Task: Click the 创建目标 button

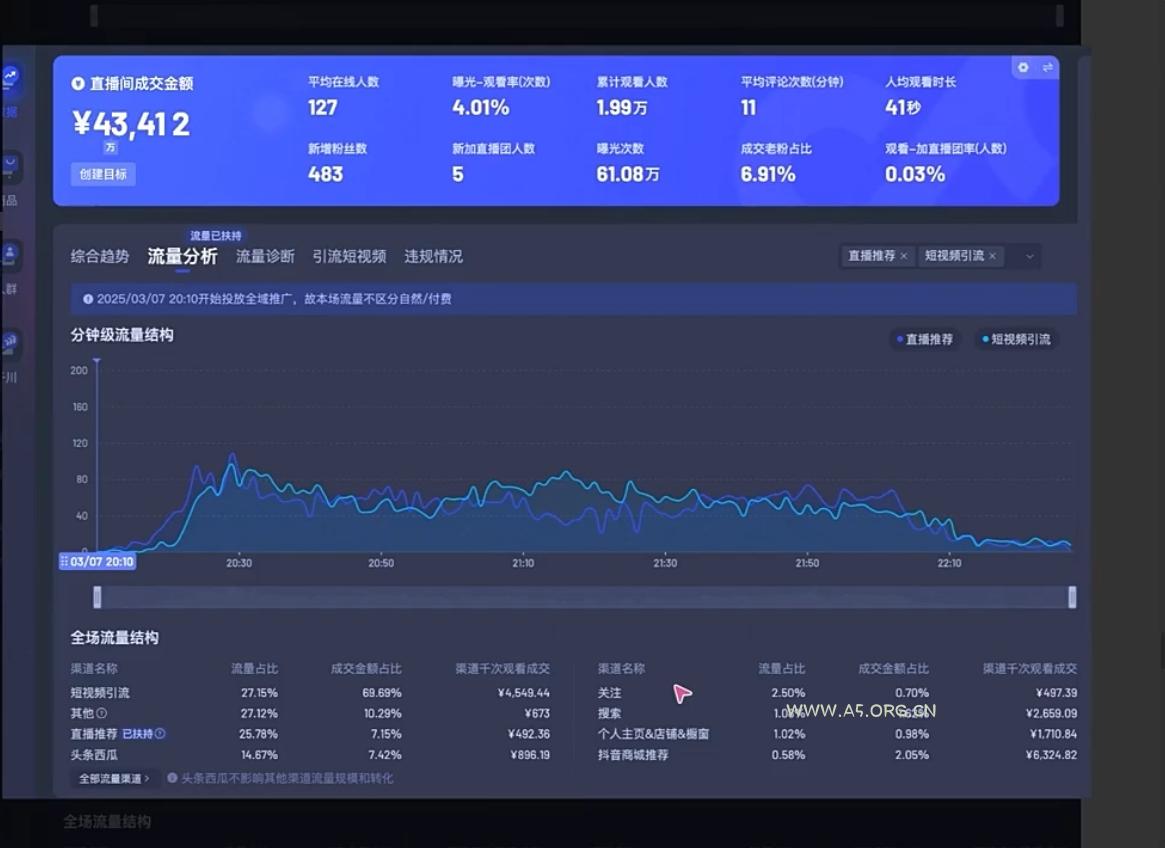Action: click(x=103, y=174)
